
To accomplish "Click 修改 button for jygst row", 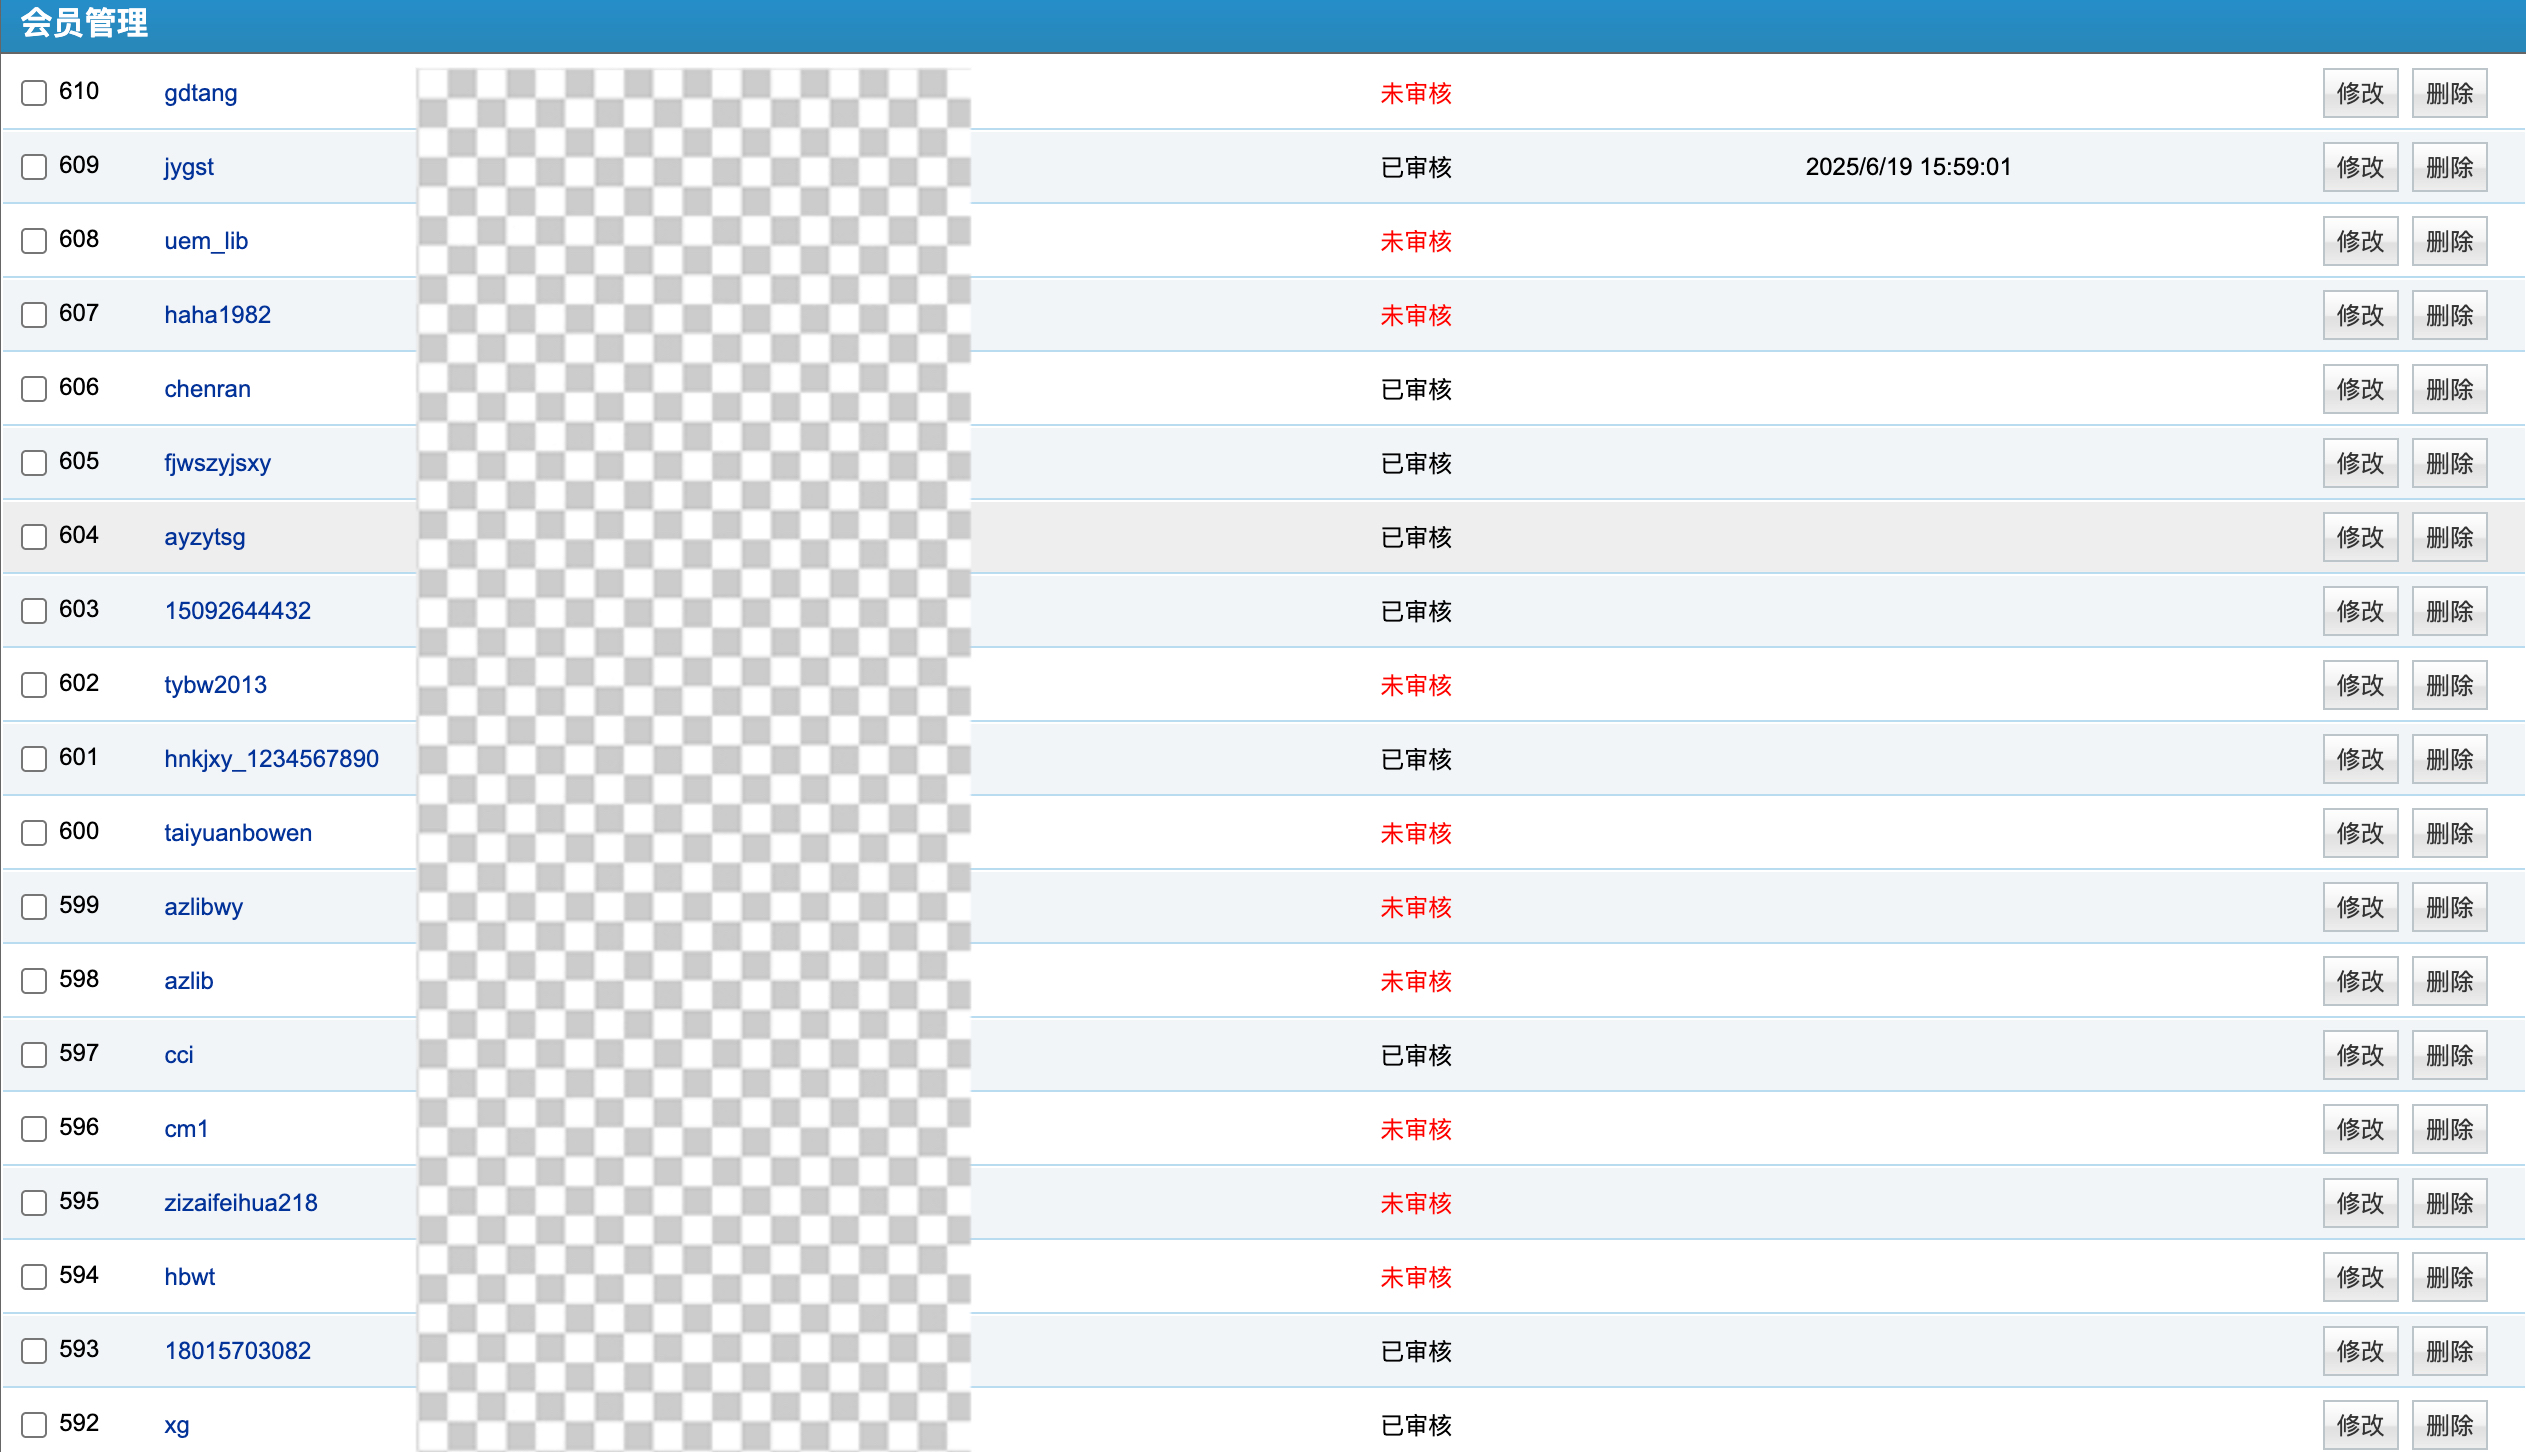I will (x=2359, y=167).
